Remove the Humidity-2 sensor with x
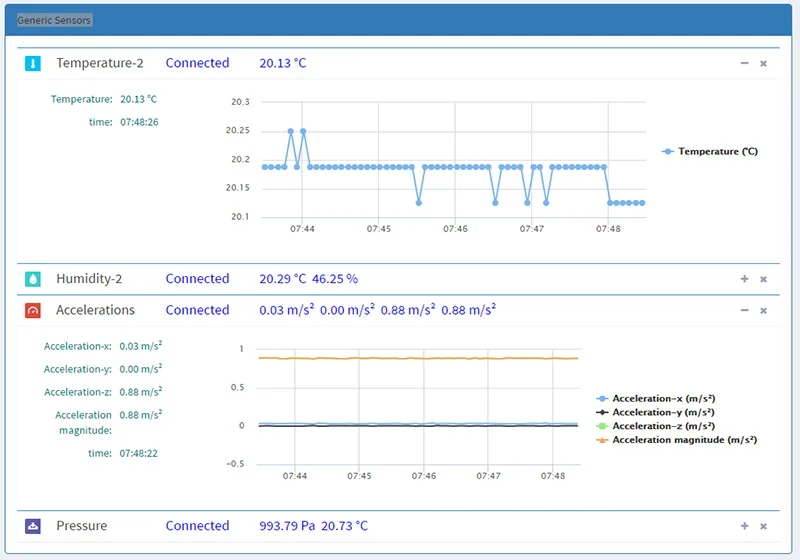800x560 pixels. pyautogui.click(x=763, y=279)
